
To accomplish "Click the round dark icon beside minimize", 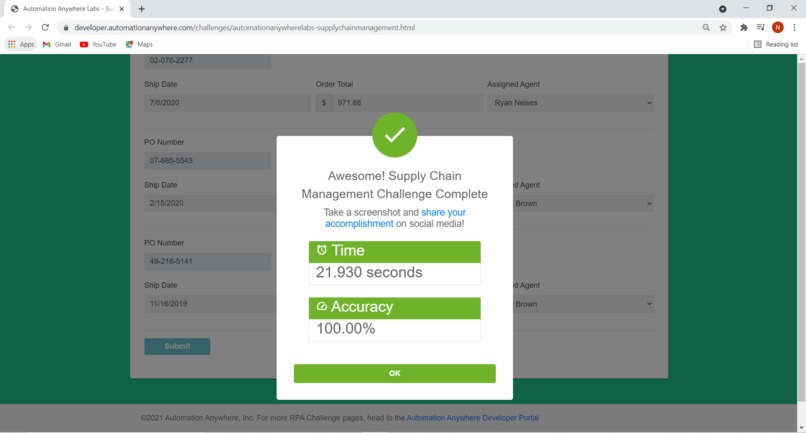I will click(723, 9).
